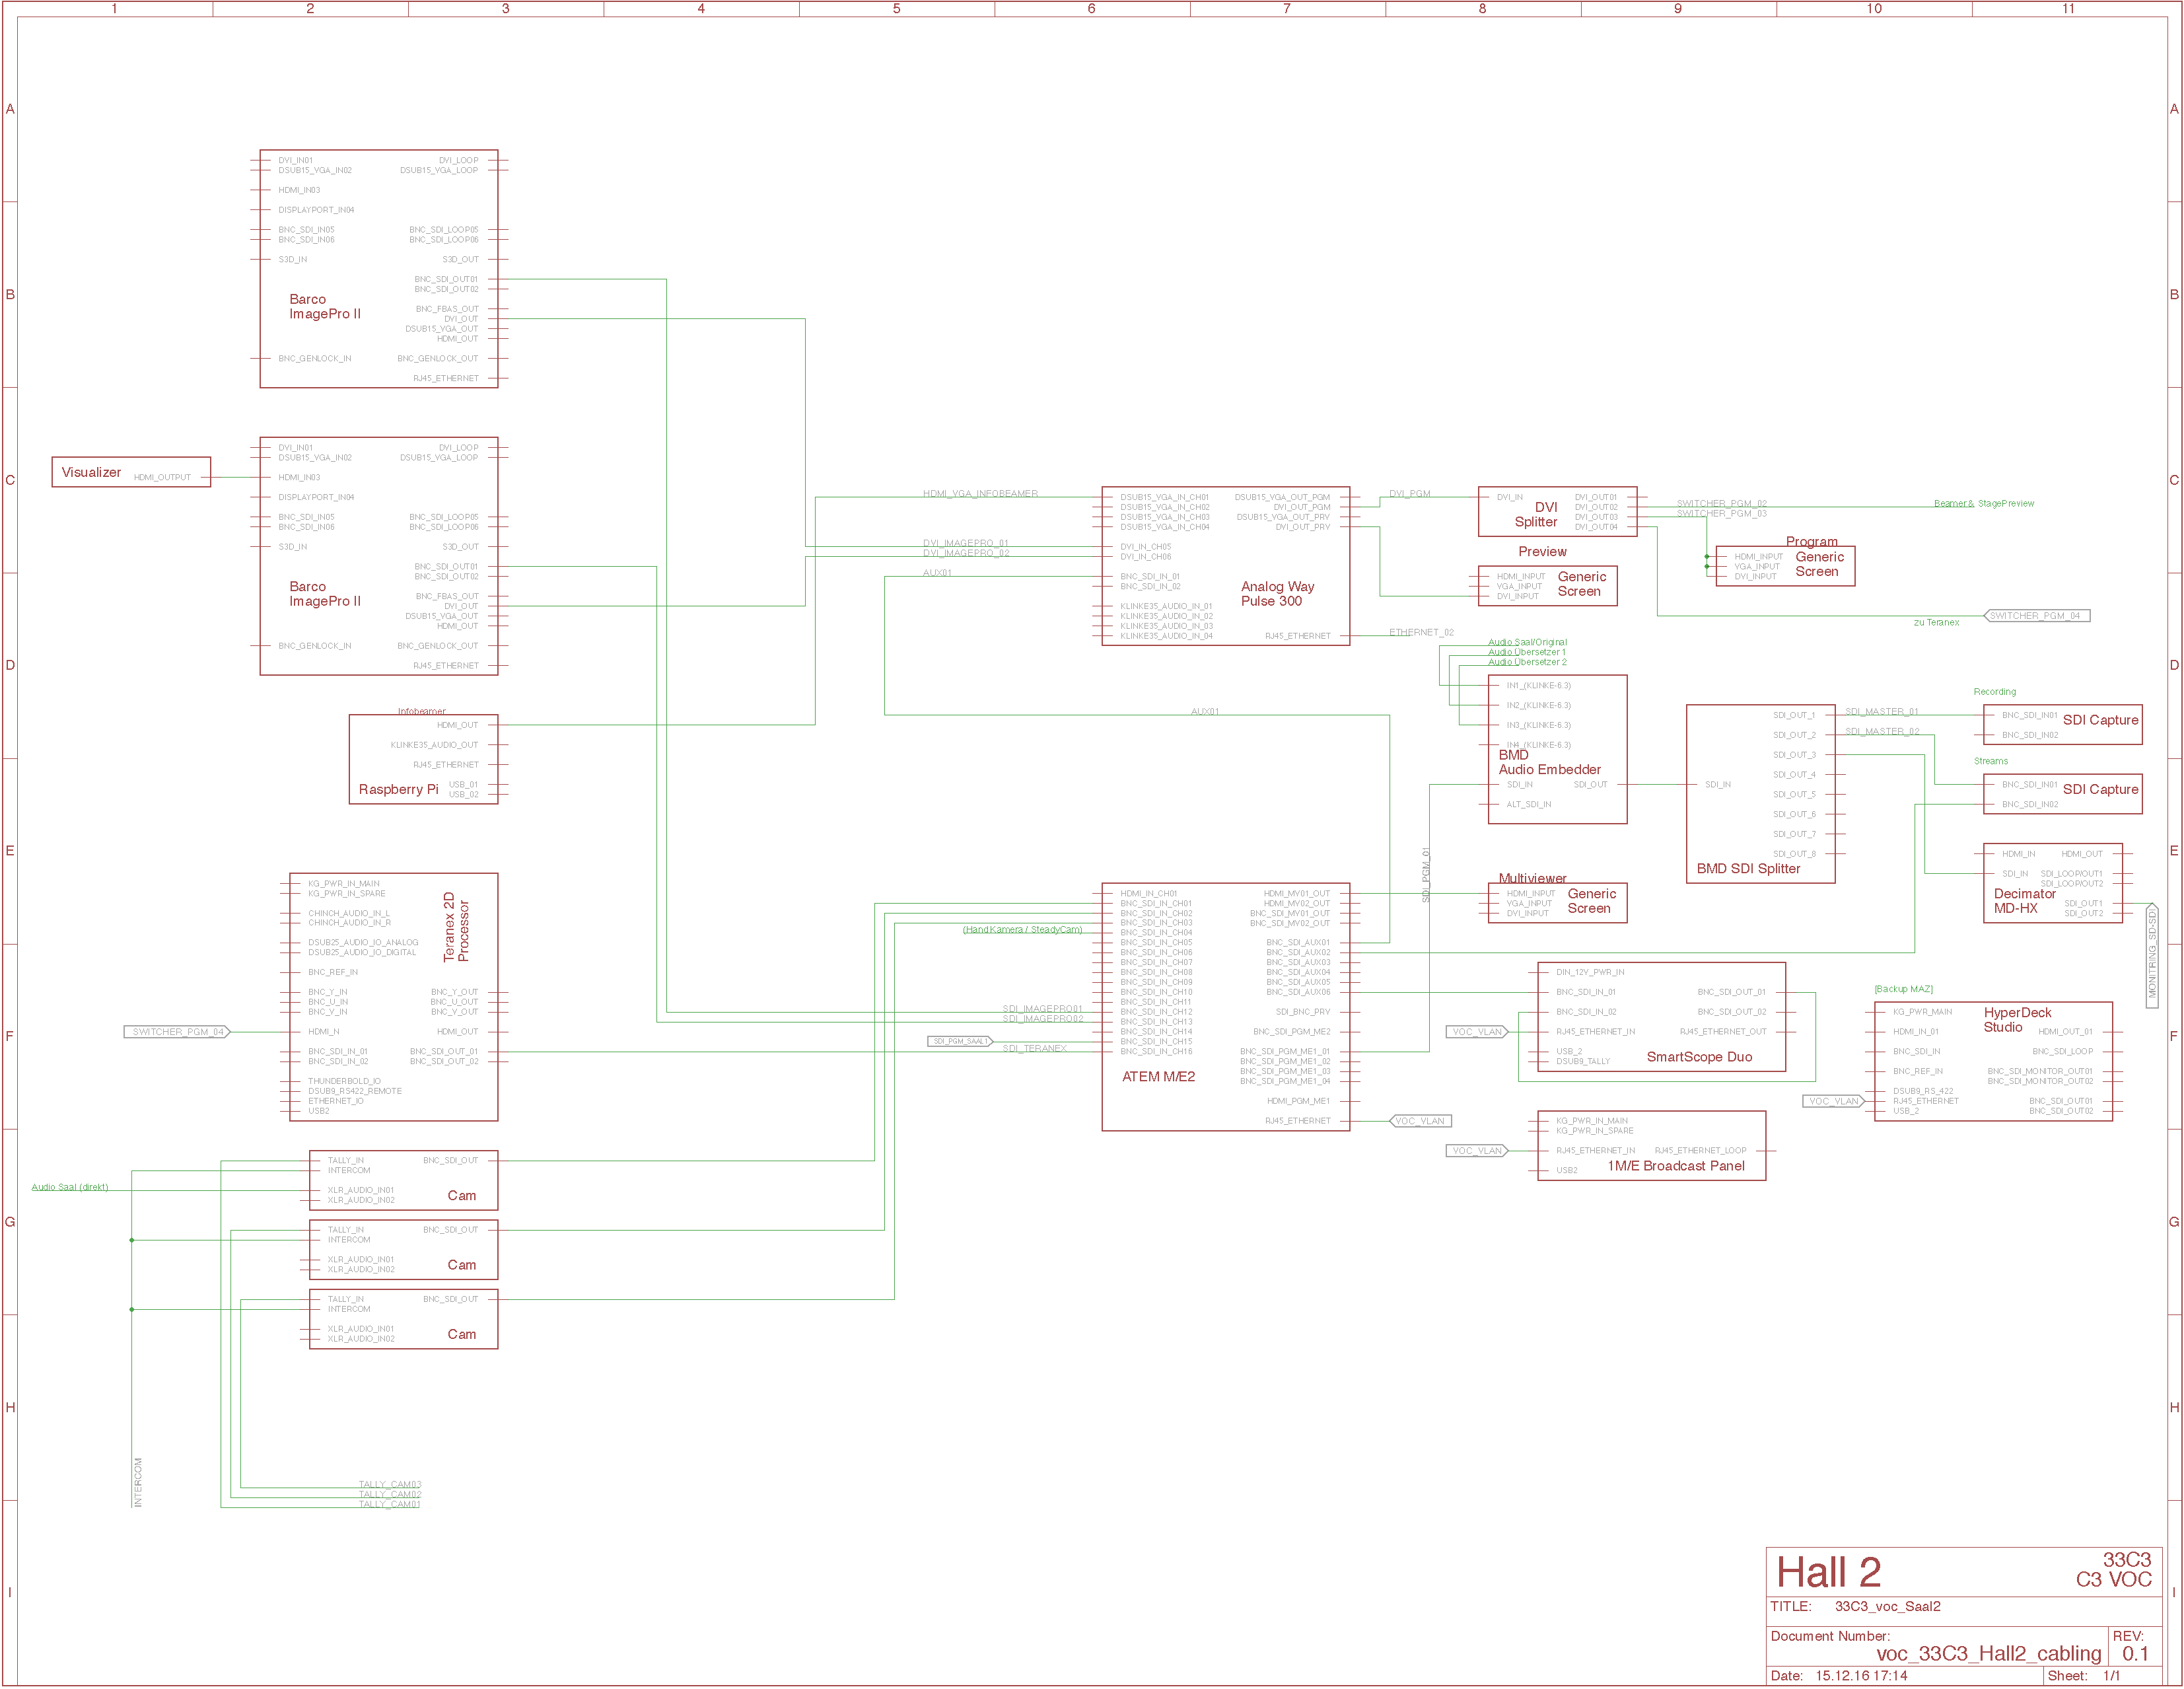Select the SDI_IMAGEPRO01 net label

point(1042,1009)
